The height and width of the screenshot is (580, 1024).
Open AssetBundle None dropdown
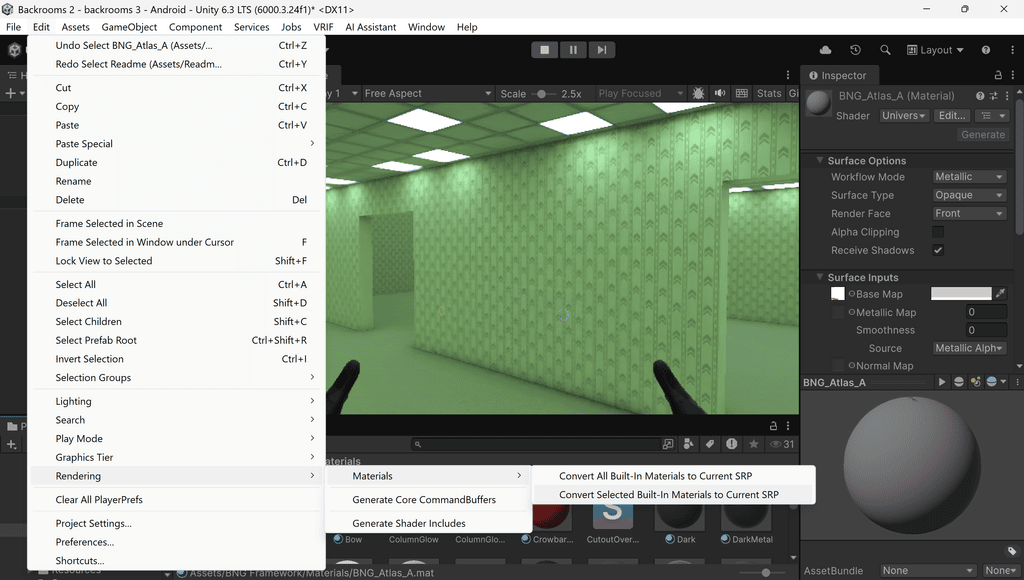point(927,570)
